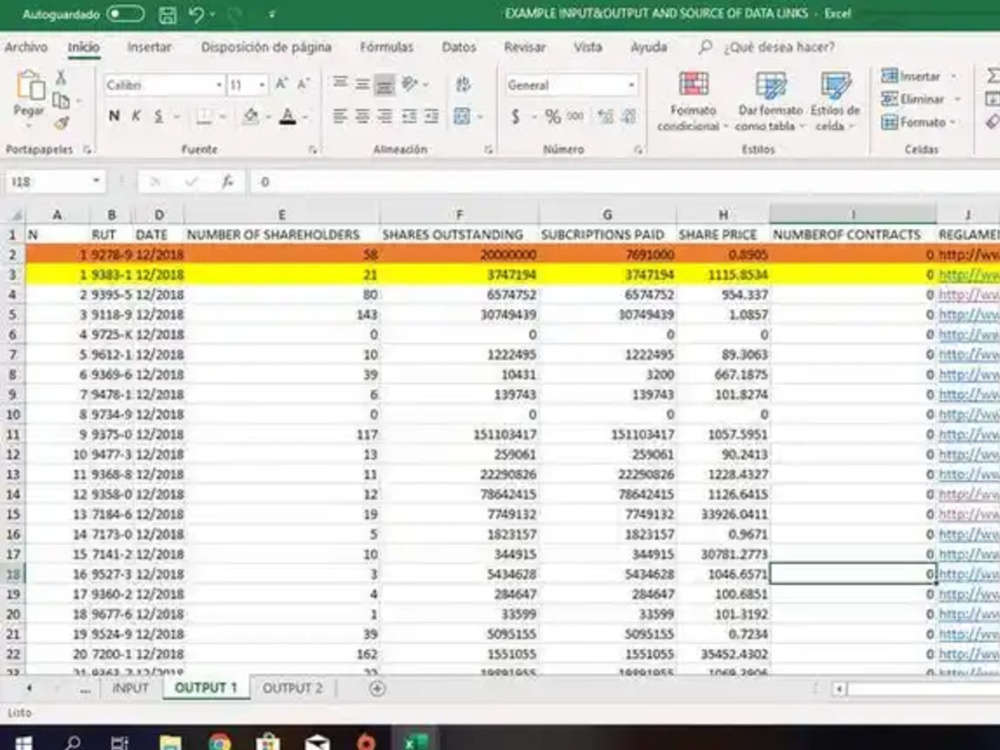Switch to the OUTPUT 2 sheet tab
This screenshot has height=750, width=1000.
click(293, 688)
